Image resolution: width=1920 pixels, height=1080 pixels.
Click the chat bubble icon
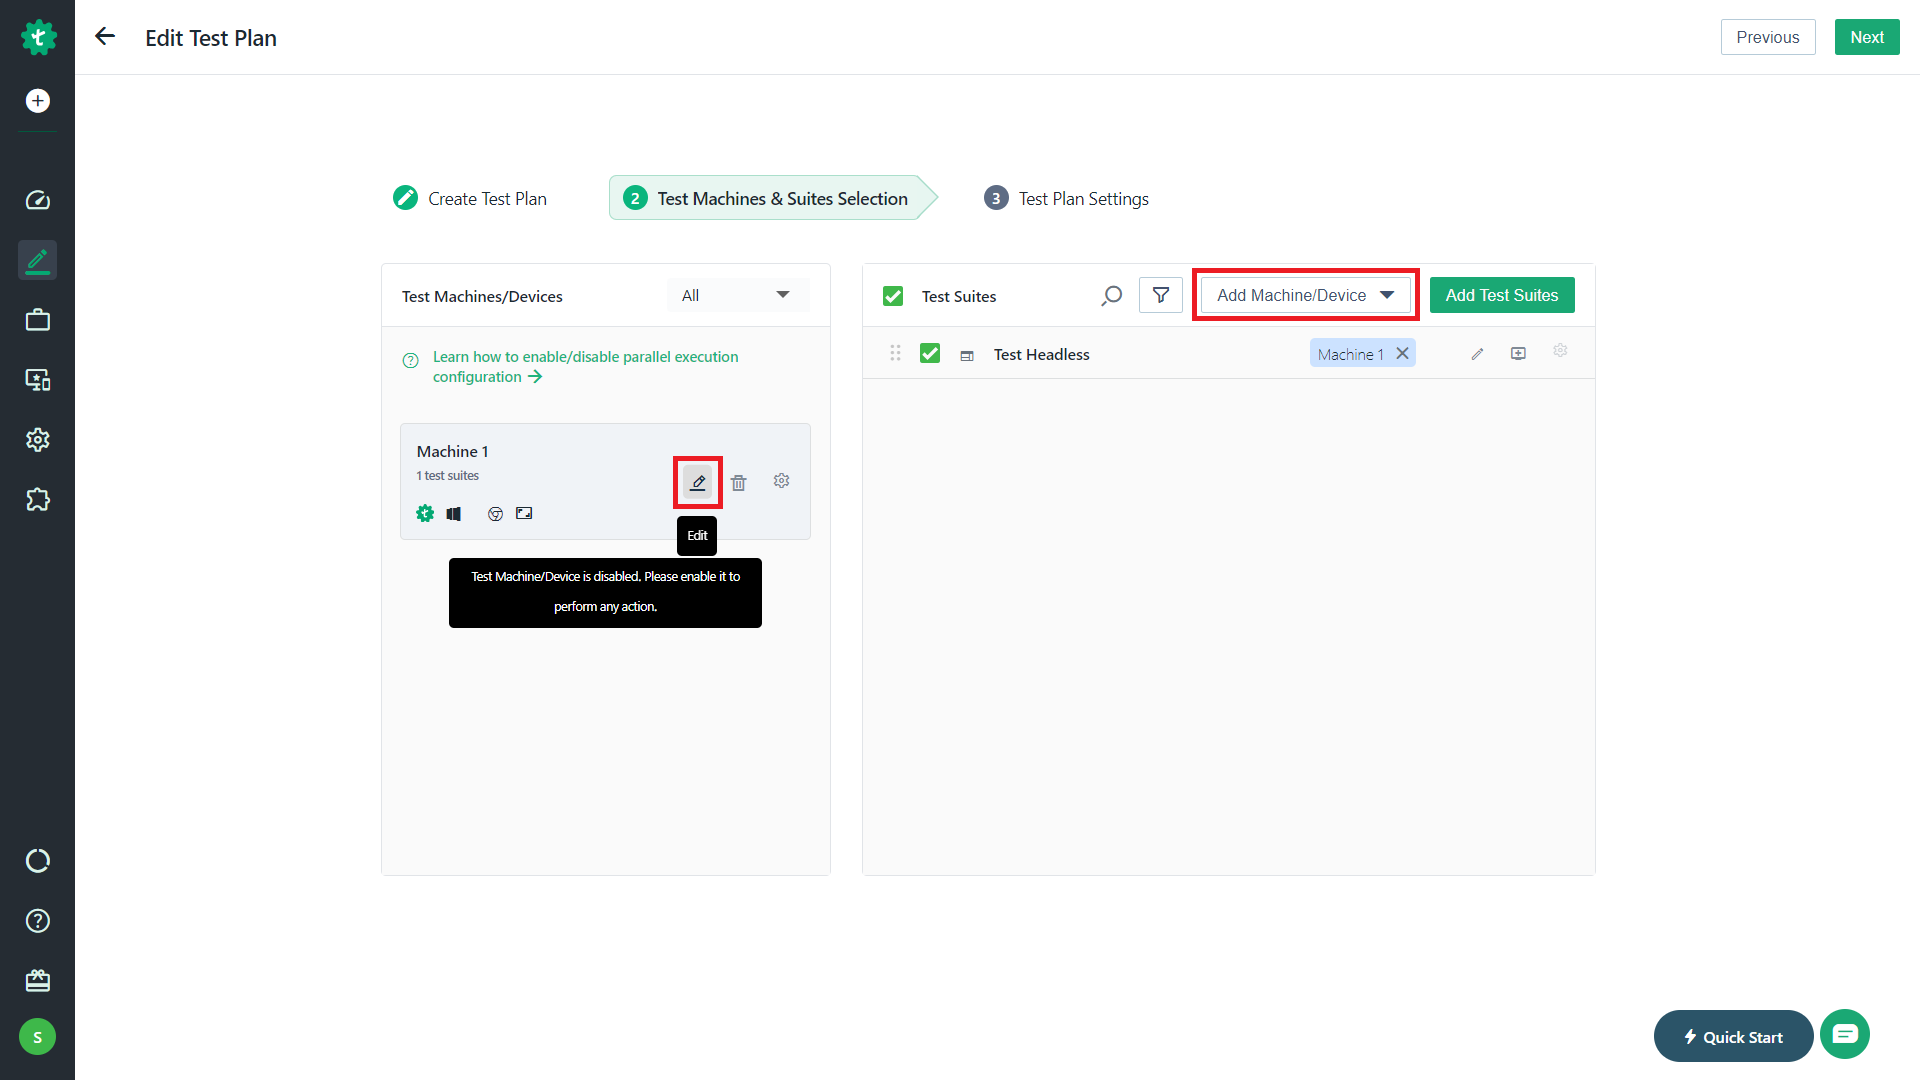(x=1844, y=1034)
